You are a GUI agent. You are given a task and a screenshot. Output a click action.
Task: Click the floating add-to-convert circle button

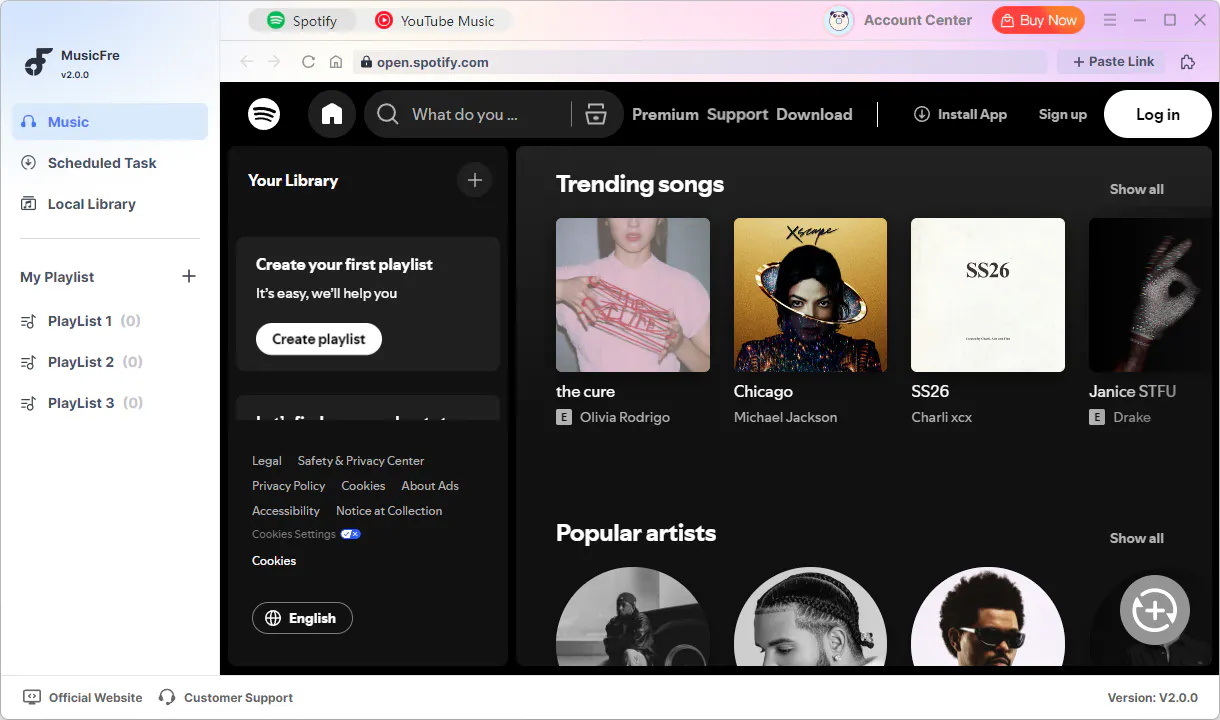coord(1155,609)
